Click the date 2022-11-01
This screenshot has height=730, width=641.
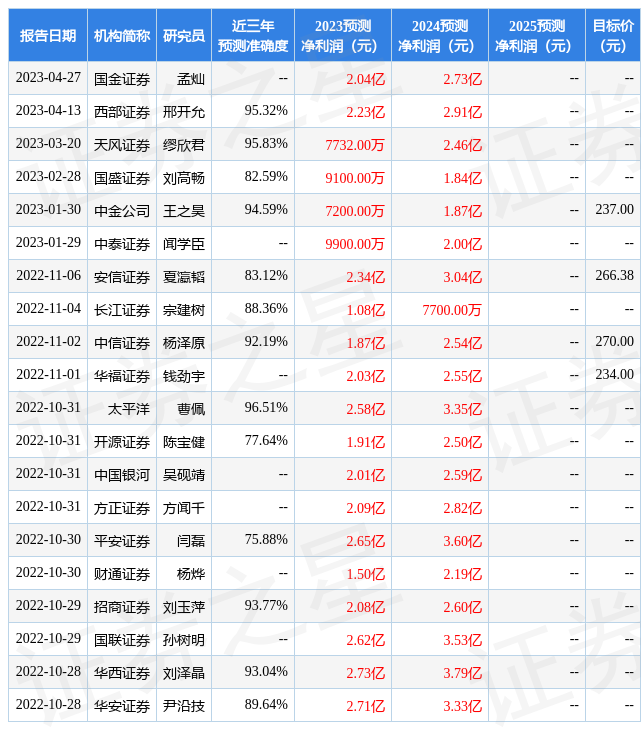48,375
